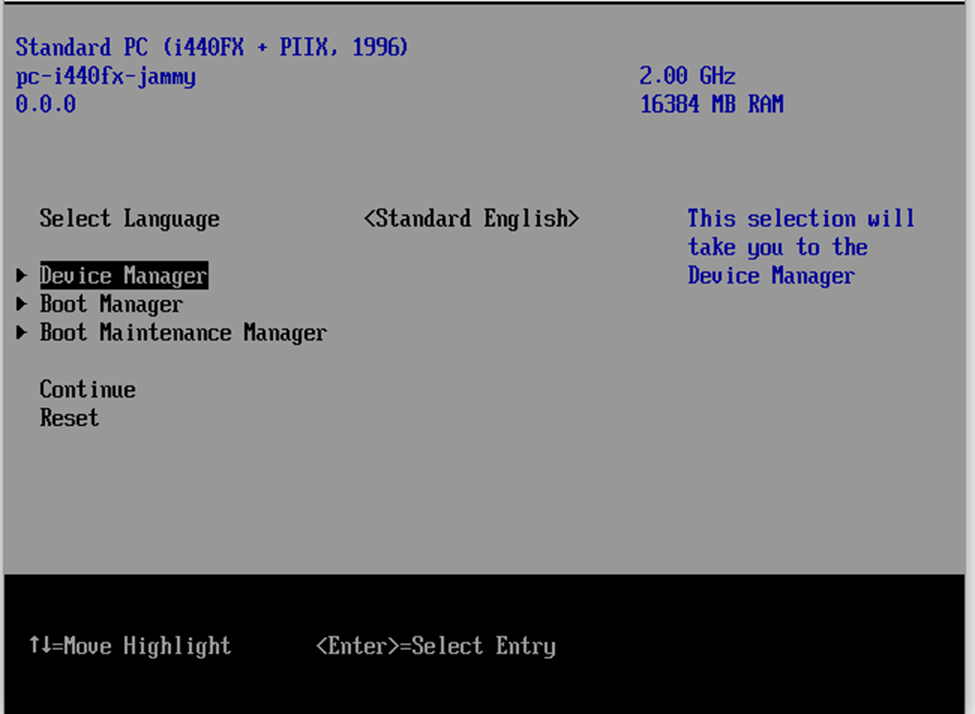This screenshot has height=714, width=975.
Task: Open the Standard English language selector
Action: (472, 218)
